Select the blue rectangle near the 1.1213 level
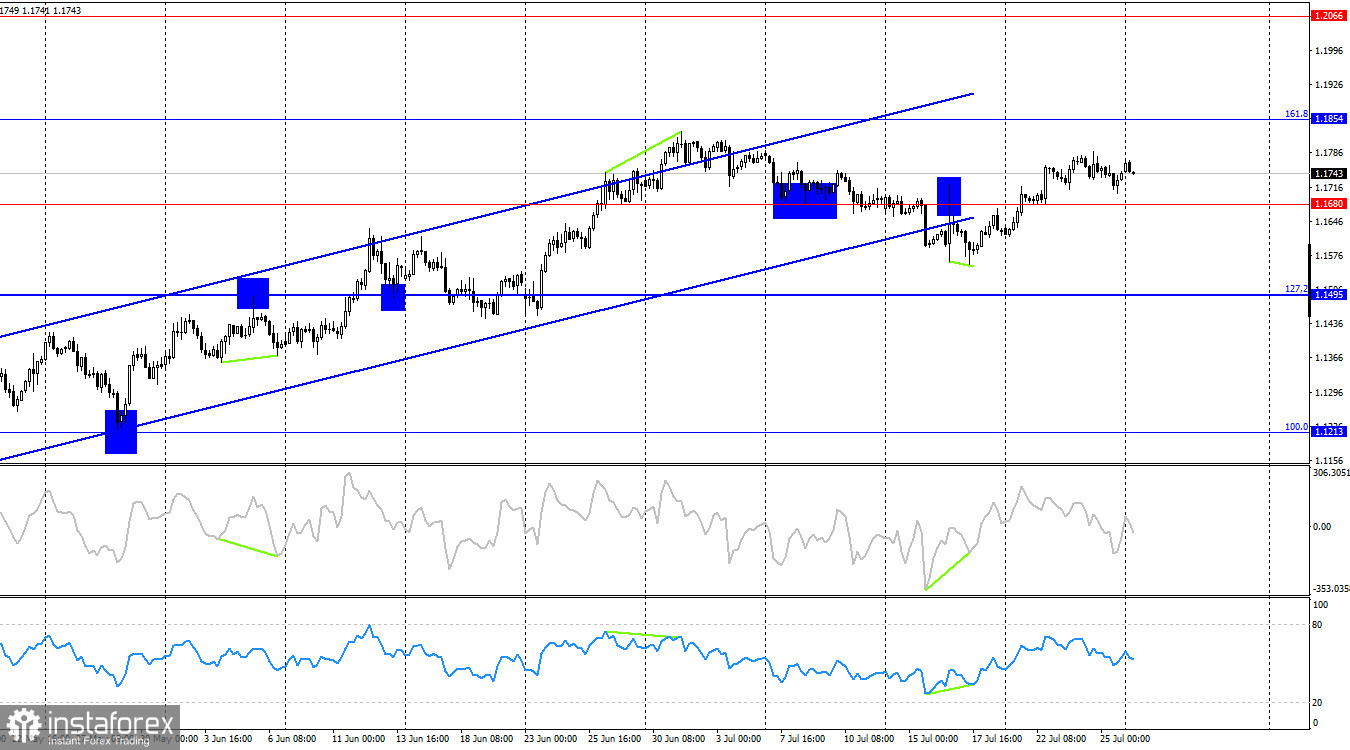The width and height of the screenshot is (1350, 750). coord(121,431)
